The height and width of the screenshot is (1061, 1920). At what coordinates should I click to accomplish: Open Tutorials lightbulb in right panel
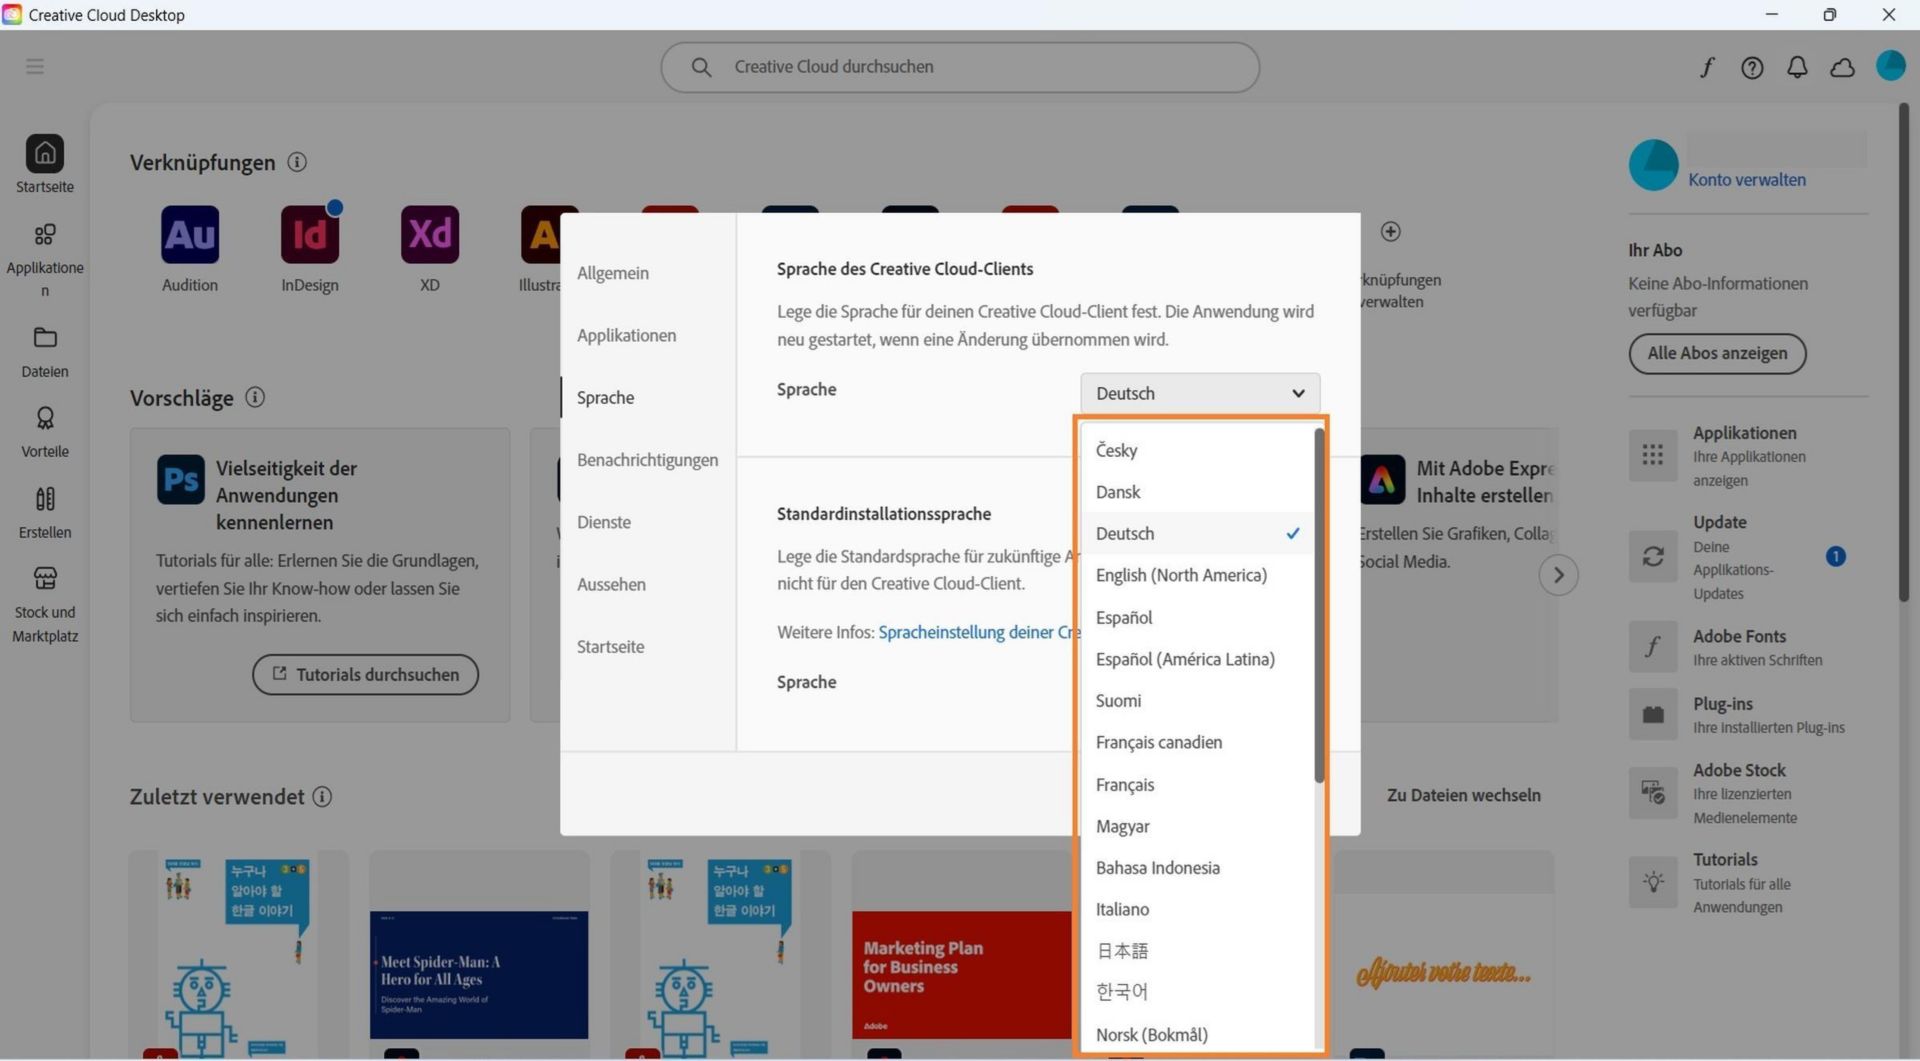[x=1653, y=882]
